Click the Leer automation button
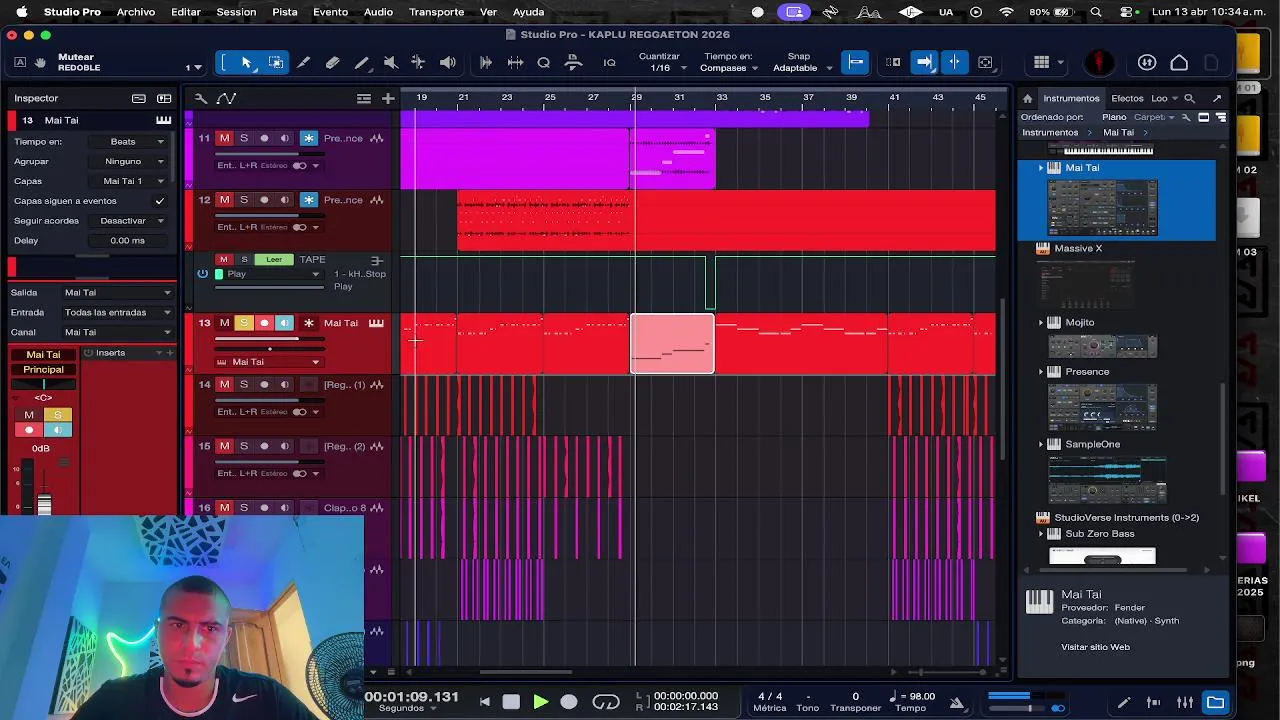Screen dimensions: 1280x720 tap(274, 260)
